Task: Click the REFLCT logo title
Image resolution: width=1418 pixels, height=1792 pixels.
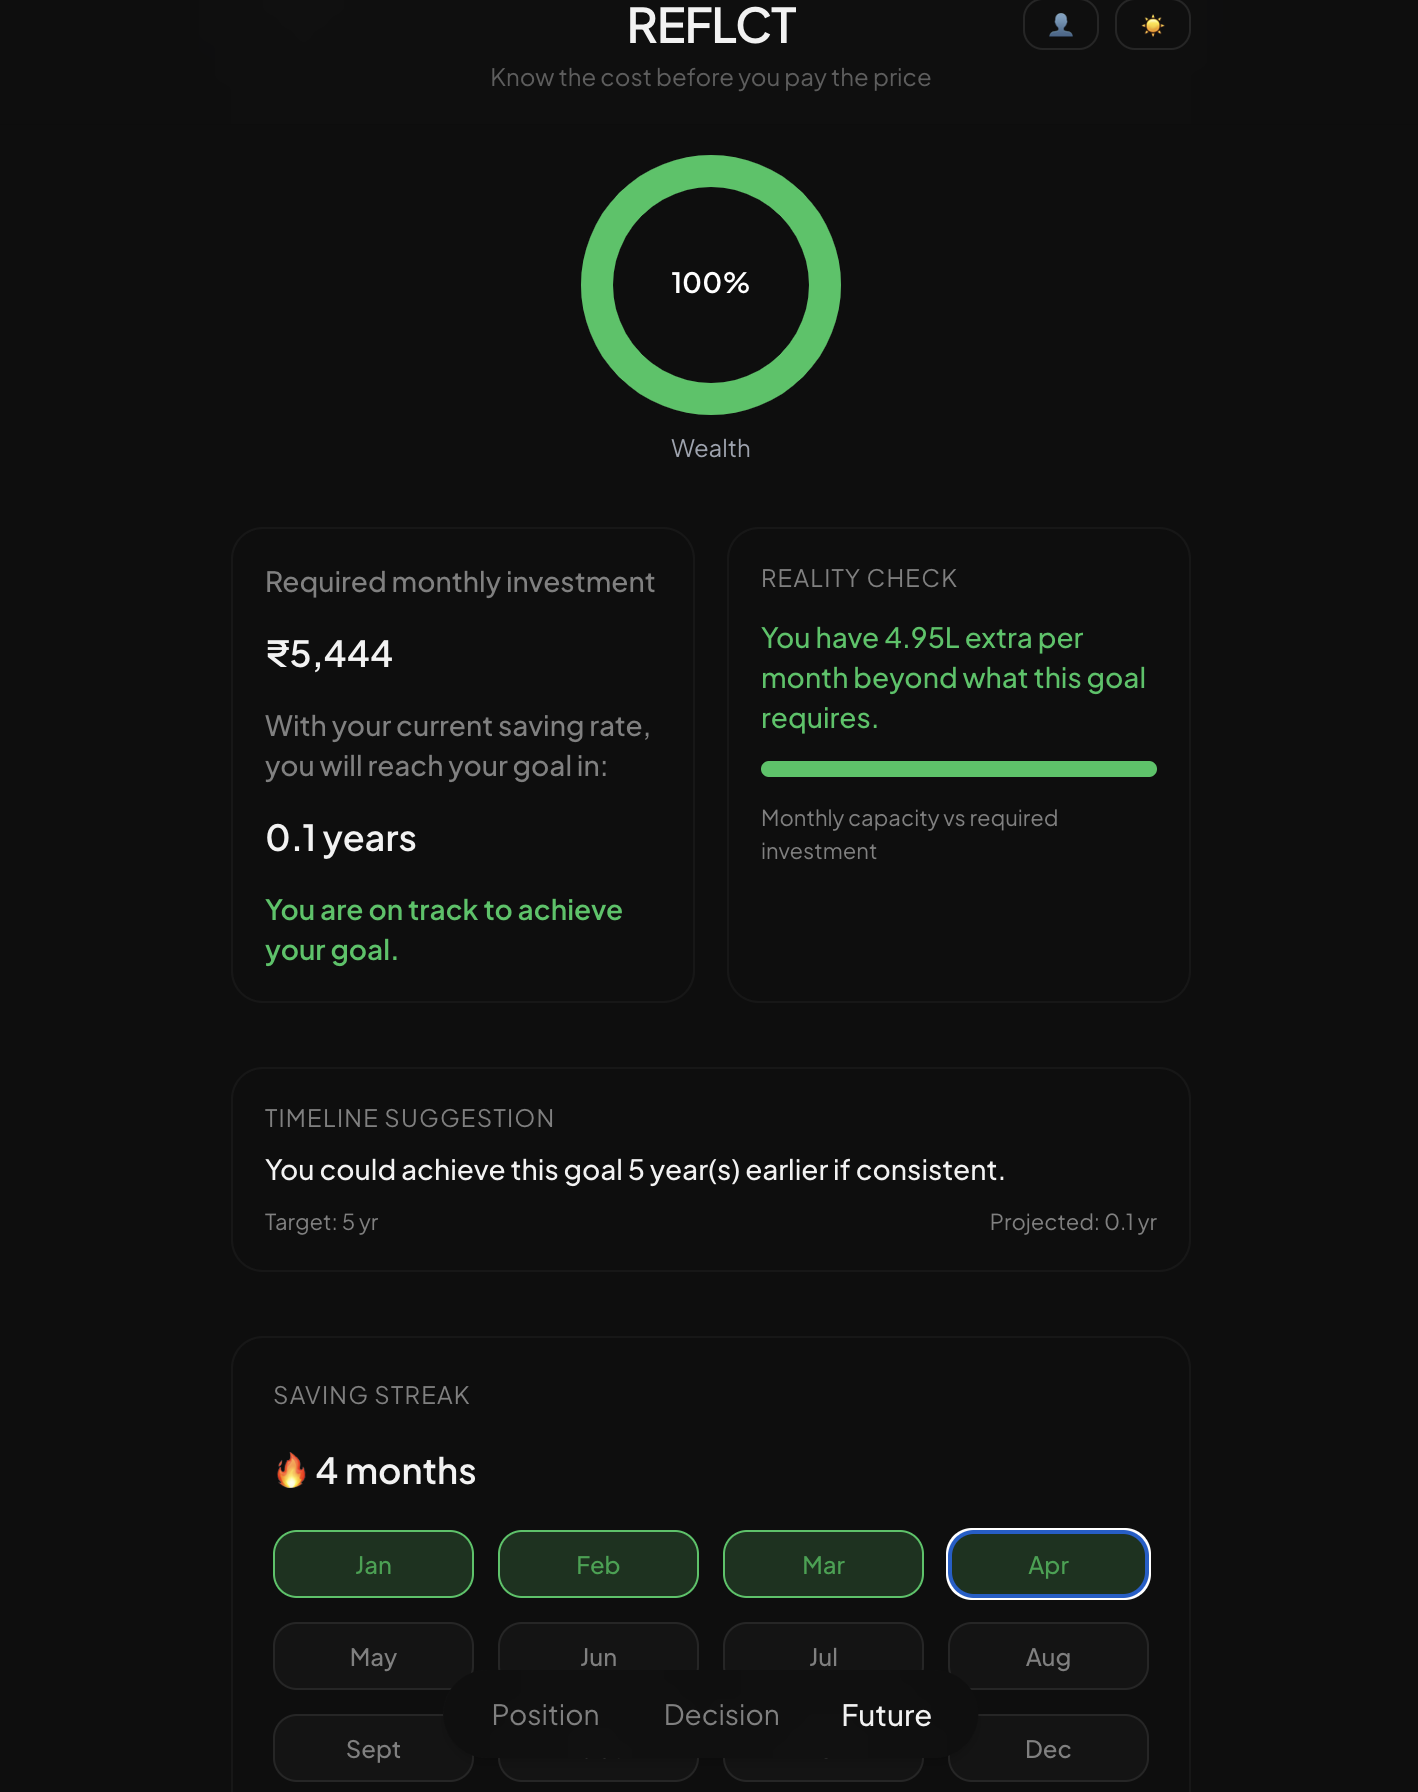Action: coord(710,26)
